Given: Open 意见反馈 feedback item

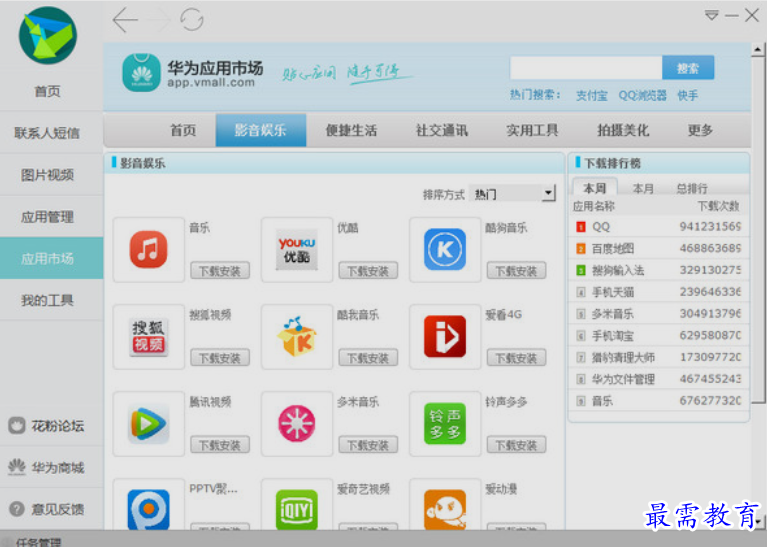Looking at the screenshot, I should (46, 509).
